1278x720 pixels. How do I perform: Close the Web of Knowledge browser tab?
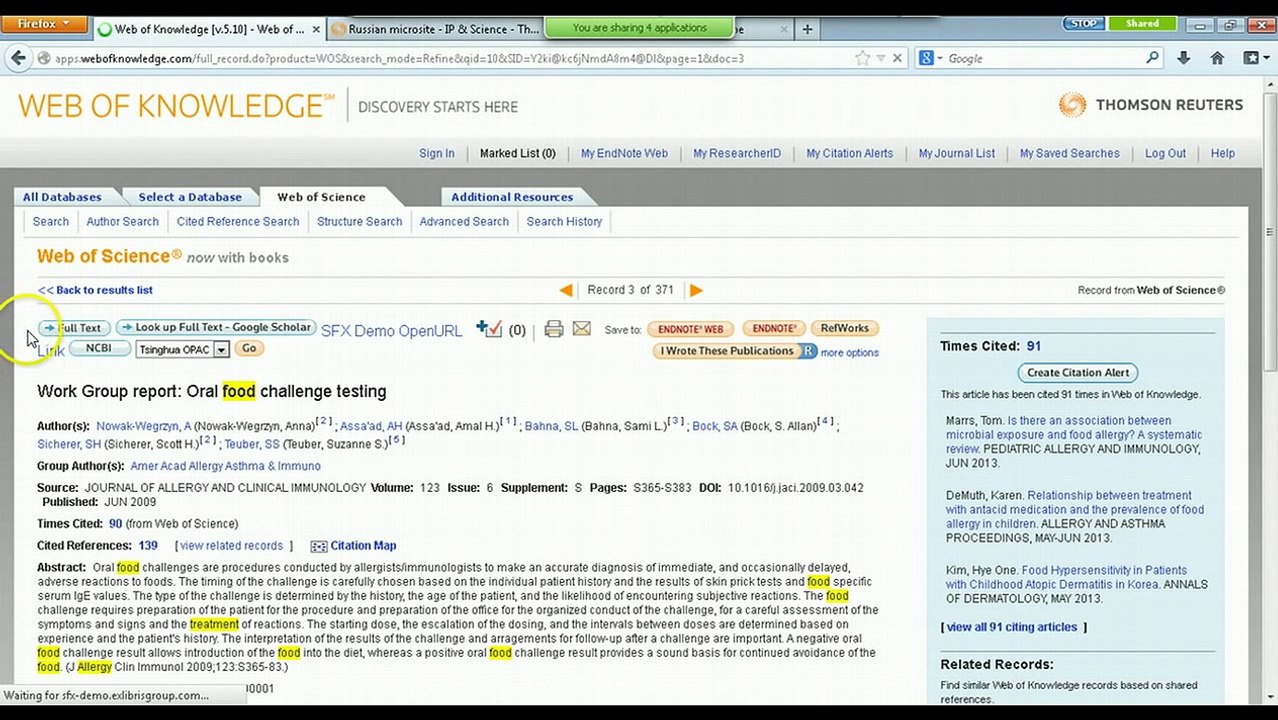point(316,29)
